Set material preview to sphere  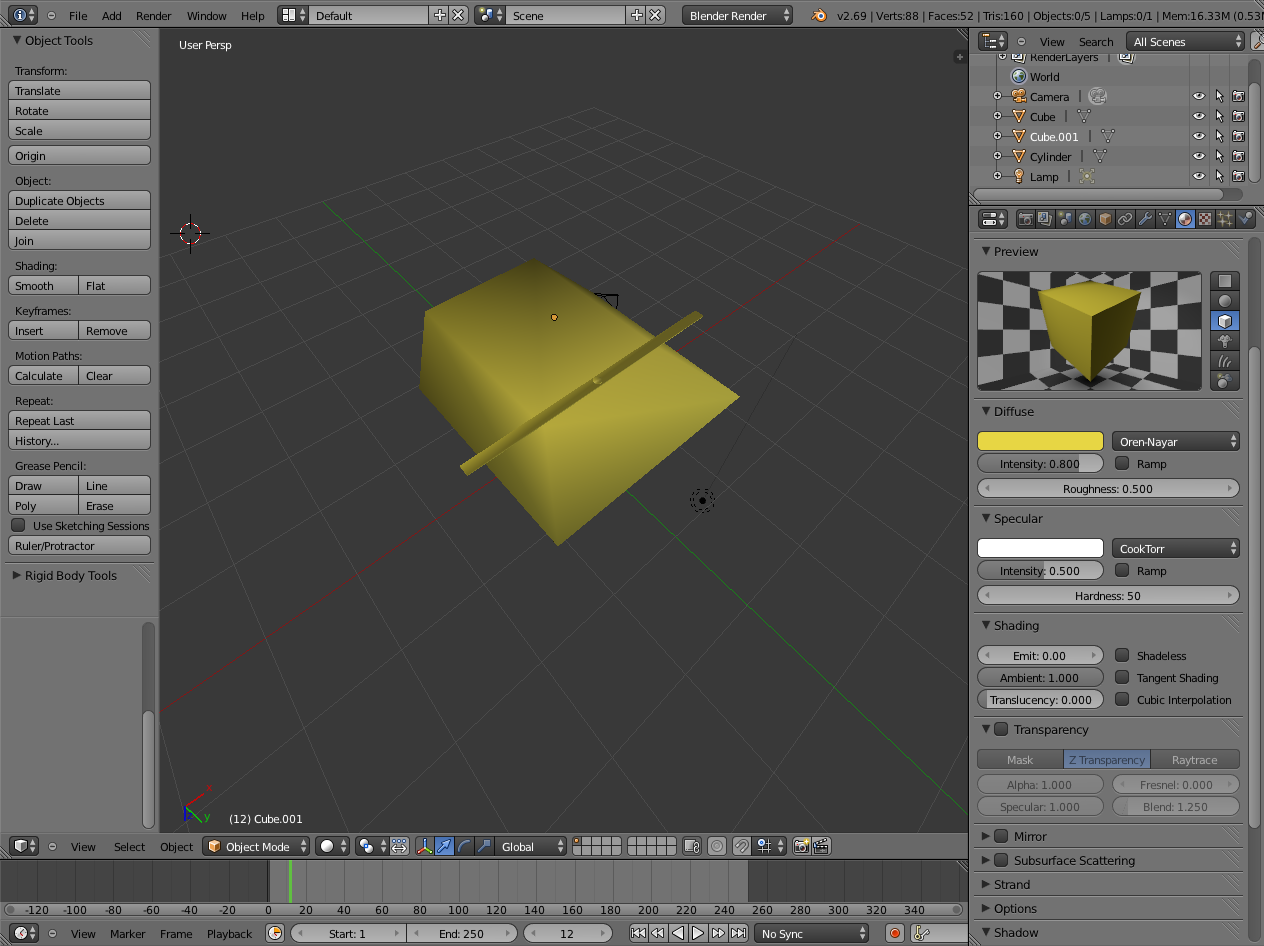[x=1225, y=301]
